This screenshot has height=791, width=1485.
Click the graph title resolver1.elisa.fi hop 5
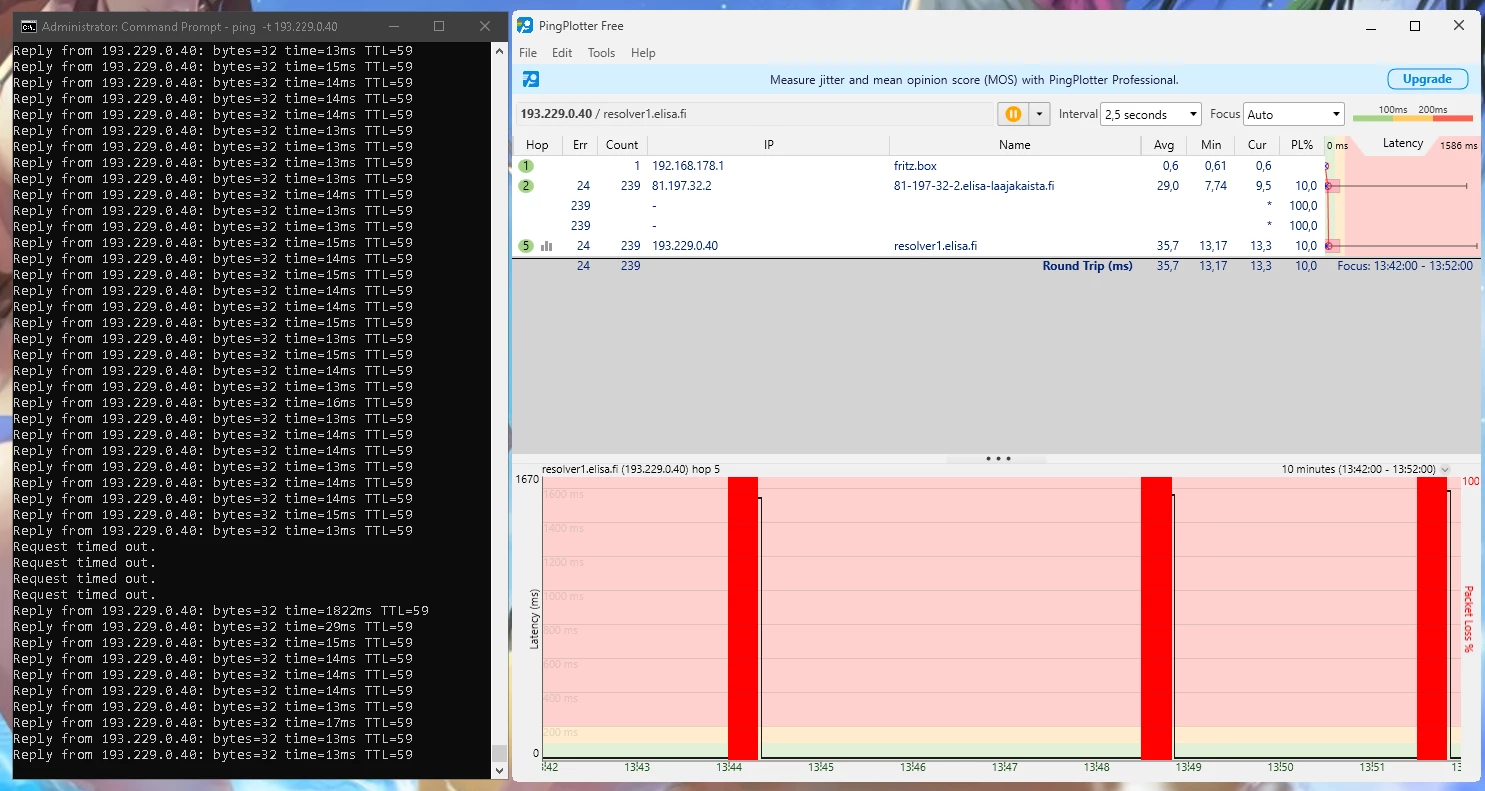coord(630,469)
